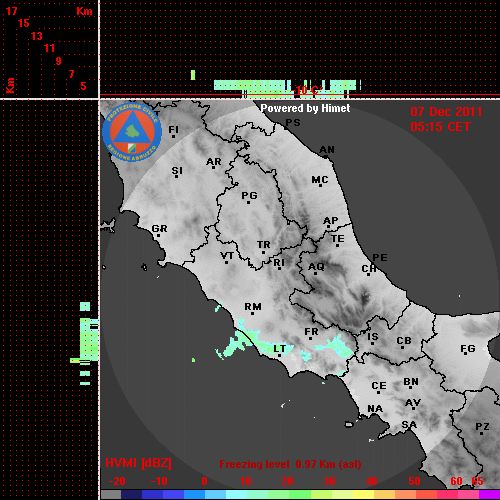500x500 pixels.
Task: Select the FI city marker
Action: tap(173, 136)
